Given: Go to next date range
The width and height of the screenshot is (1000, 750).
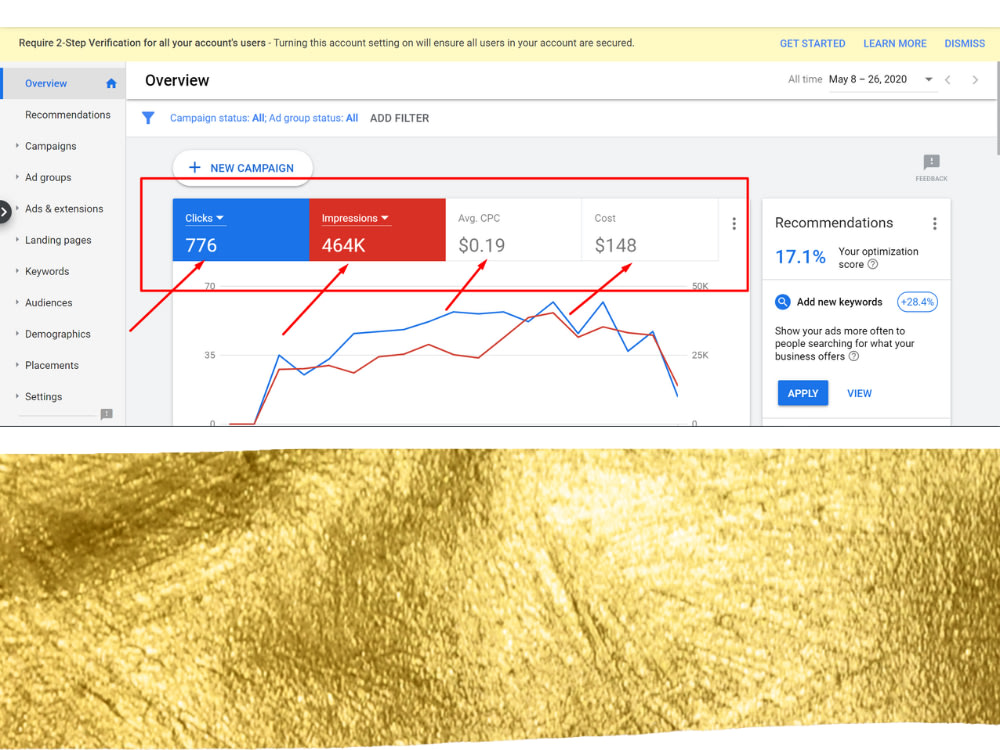Looking at the screenshot, I should click(974, 80).
